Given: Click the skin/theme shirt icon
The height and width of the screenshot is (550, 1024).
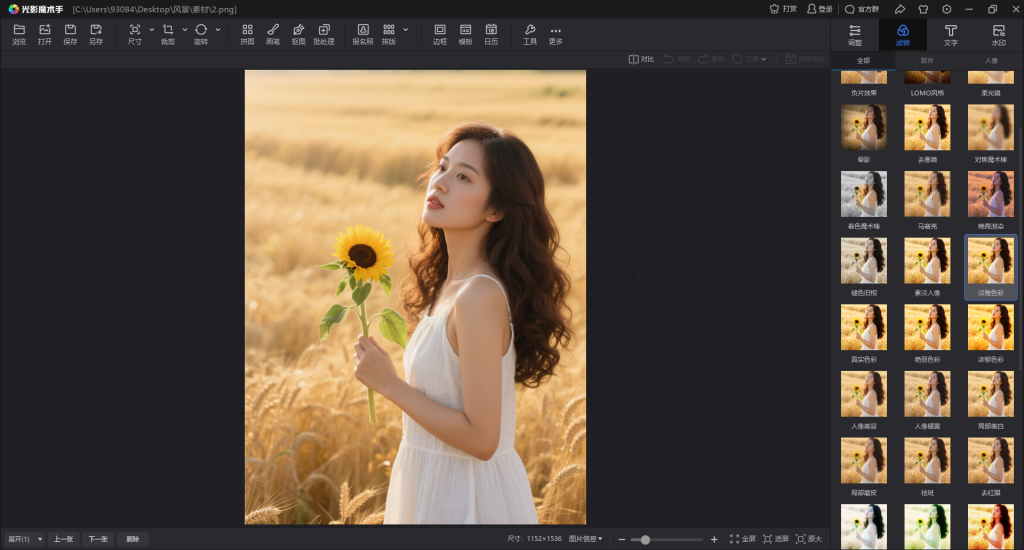Looking at the screenshot, I should 923,9.
